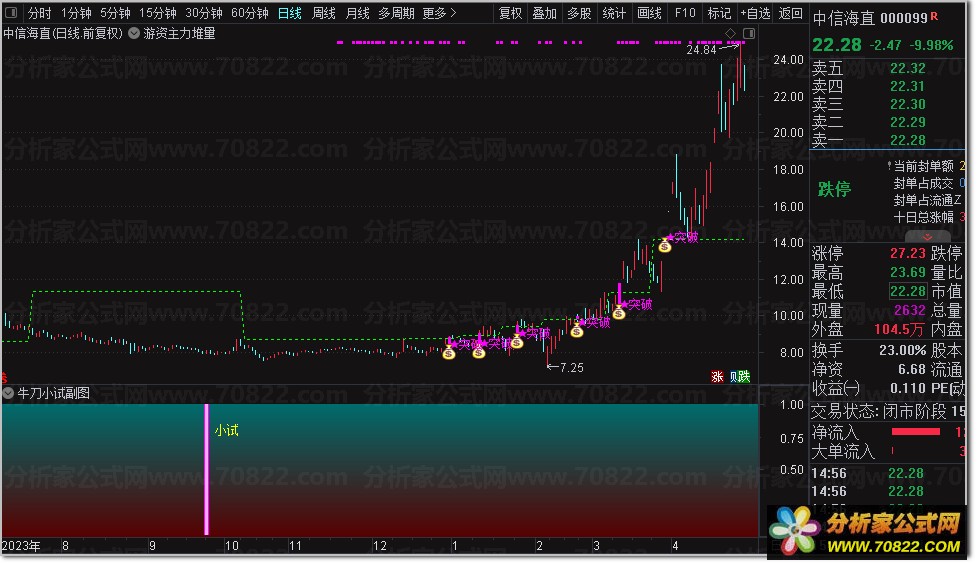Click the 跌 green tag at chart bottom
The image size is (977, 563).
click(744, 377)
